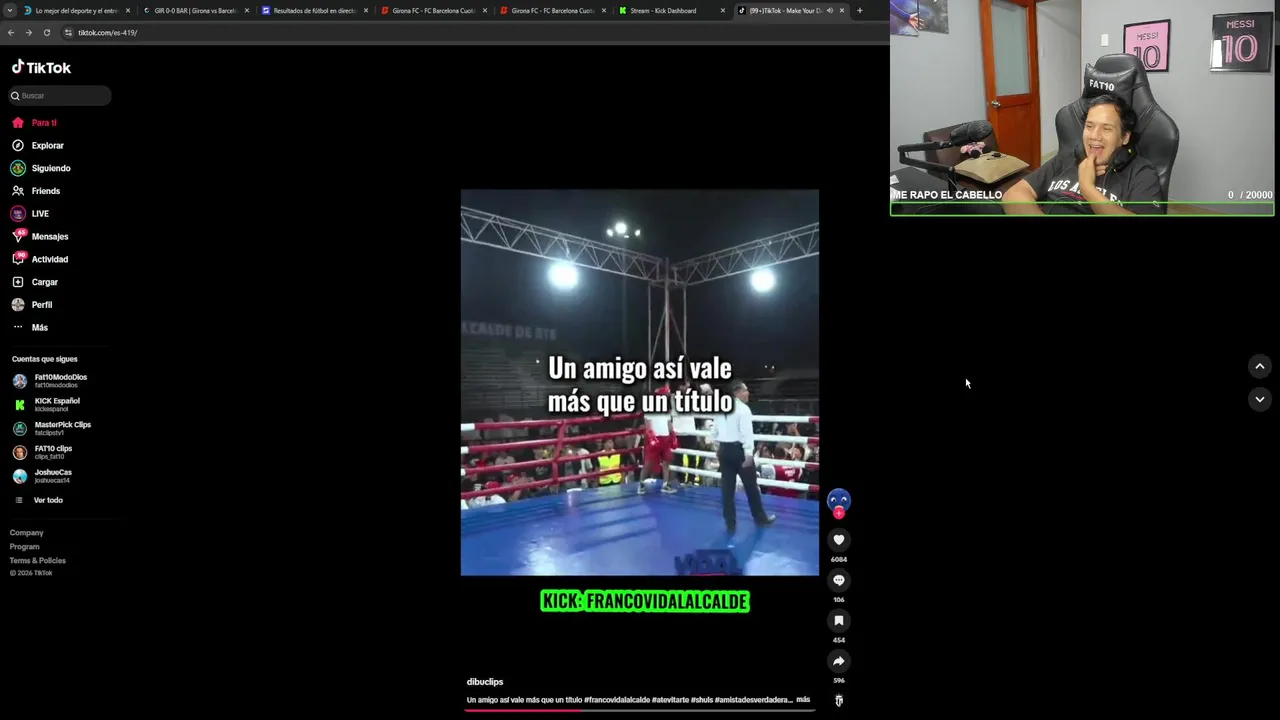Open the Para ti feed
Image resolution: width=1280 pixels, height=720 pixels.
coord(44,123)
